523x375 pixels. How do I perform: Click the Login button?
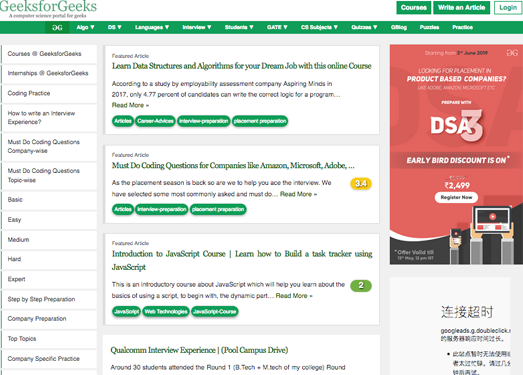pos(508,8)
